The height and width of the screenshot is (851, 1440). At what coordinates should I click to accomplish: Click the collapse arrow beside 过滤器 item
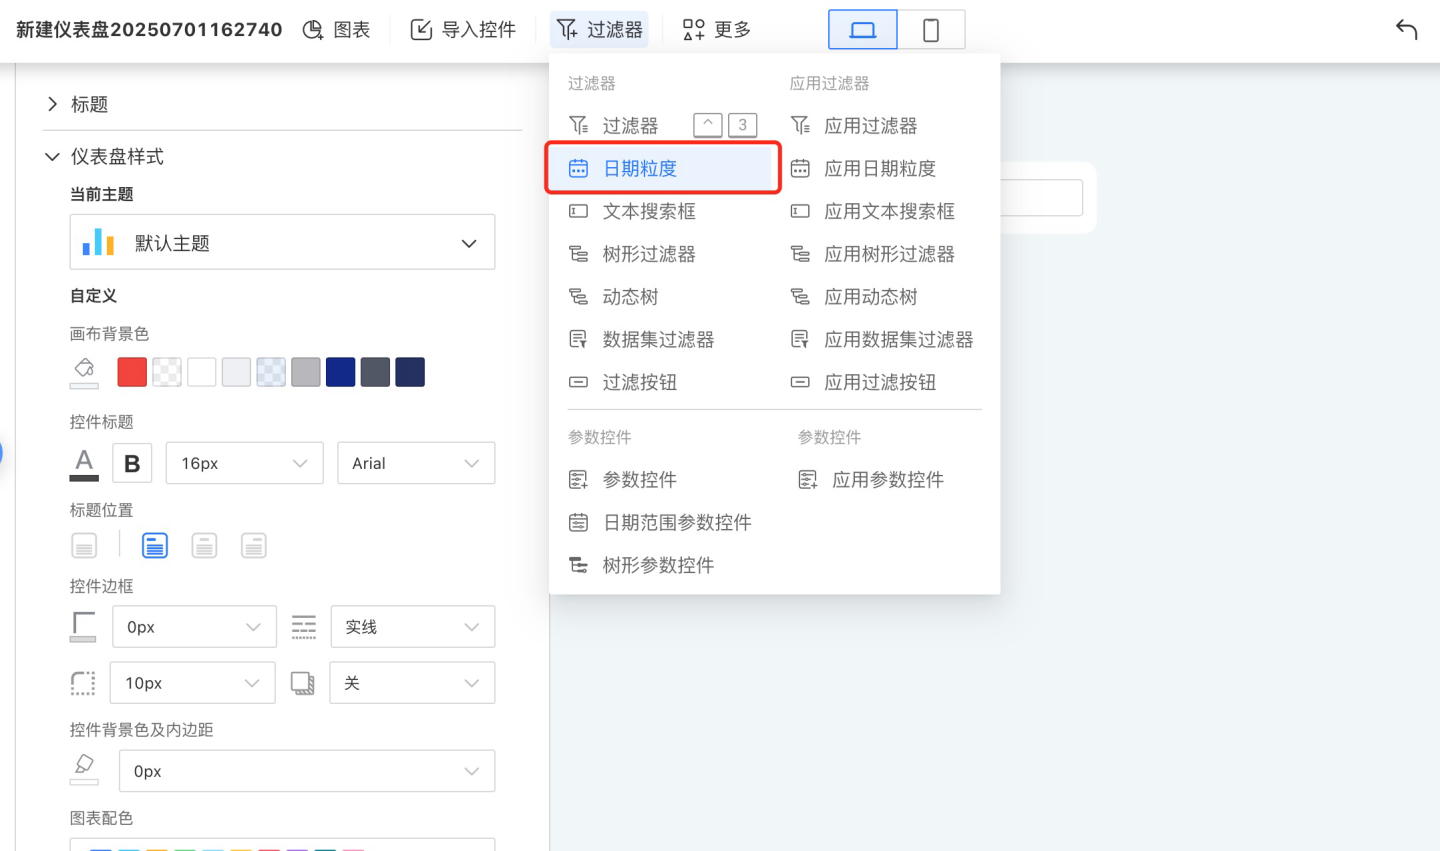click(707, 125)
